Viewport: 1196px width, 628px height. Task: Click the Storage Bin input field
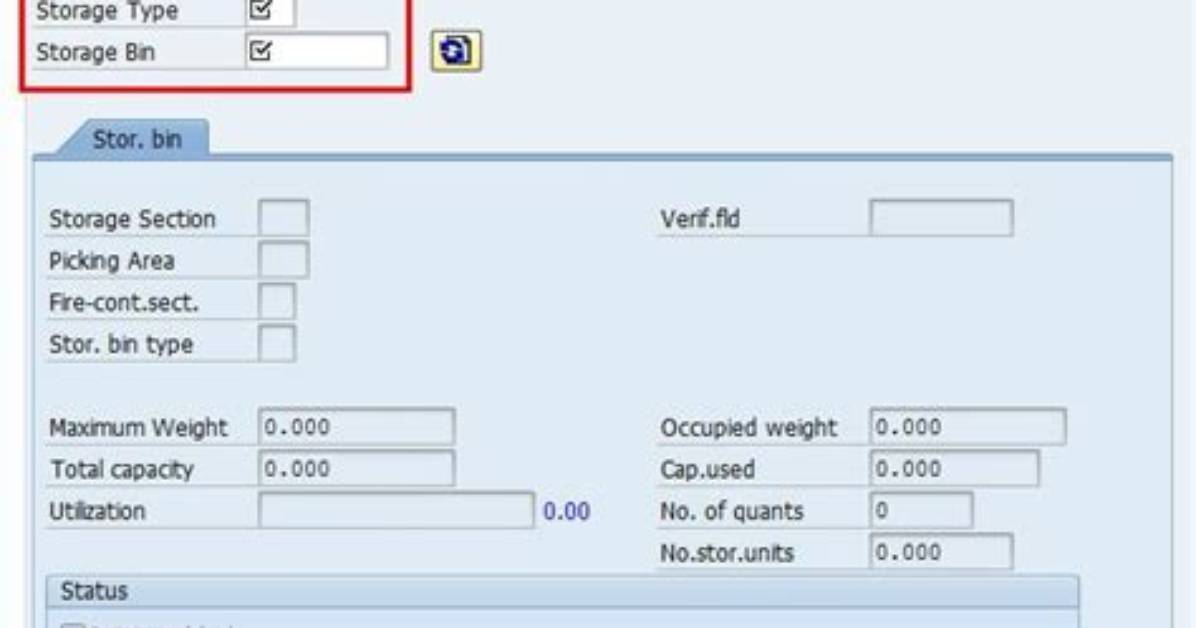317,51
